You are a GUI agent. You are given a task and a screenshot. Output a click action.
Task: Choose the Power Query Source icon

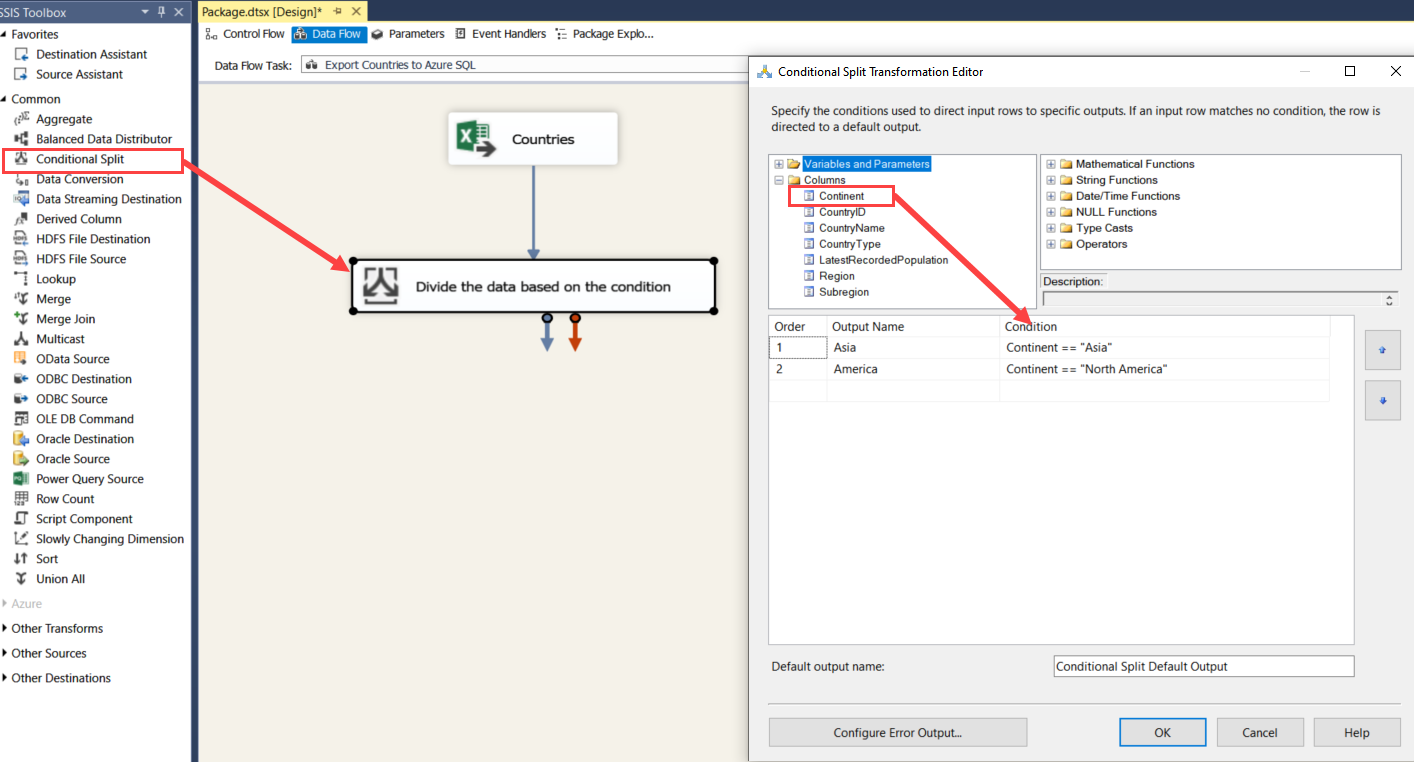pyautogui.click(x=21, y=479)
